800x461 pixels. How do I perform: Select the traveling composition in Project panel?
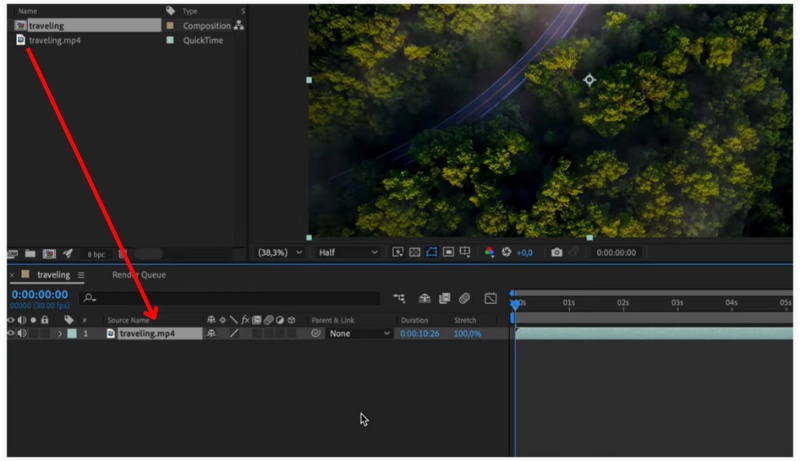coord(46,25)
